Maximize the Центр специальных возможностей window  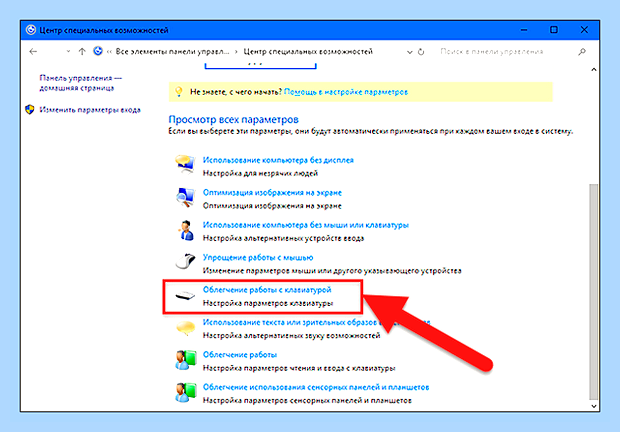(x=554, y=30)
